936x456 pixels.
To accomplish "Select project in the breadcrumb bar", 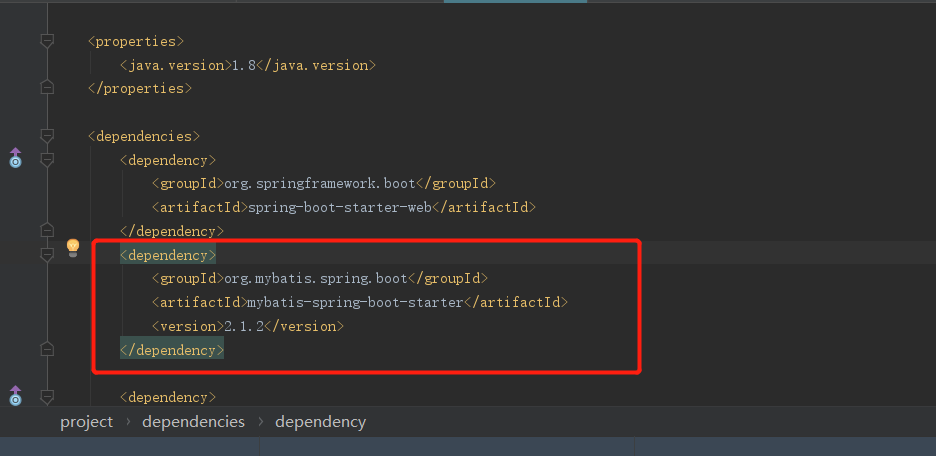I will pyautogui.click(x=87, y=422).
